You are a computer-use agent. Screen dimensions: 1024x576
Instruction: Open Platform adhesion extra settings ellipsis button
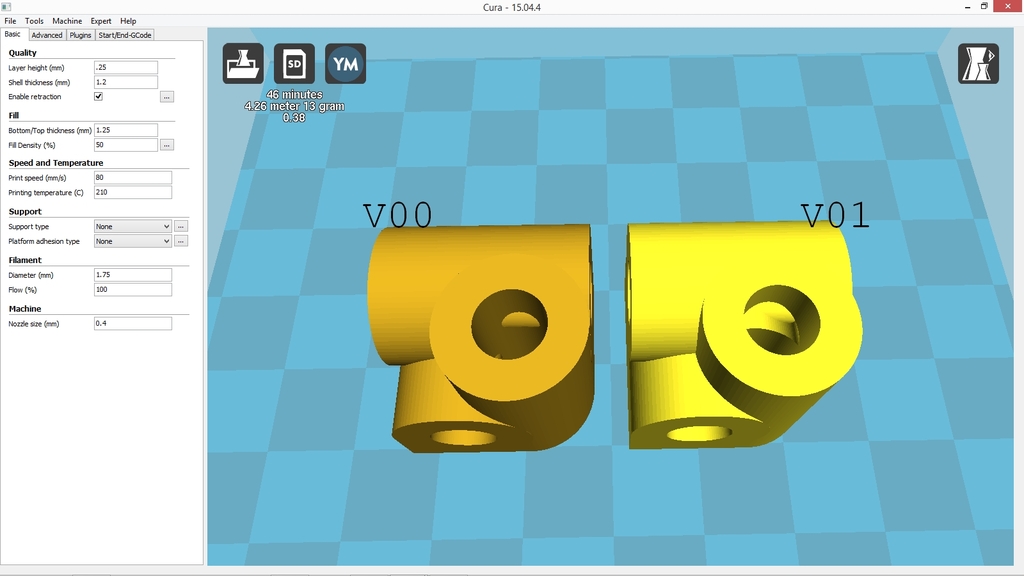[x=181, y=241]
